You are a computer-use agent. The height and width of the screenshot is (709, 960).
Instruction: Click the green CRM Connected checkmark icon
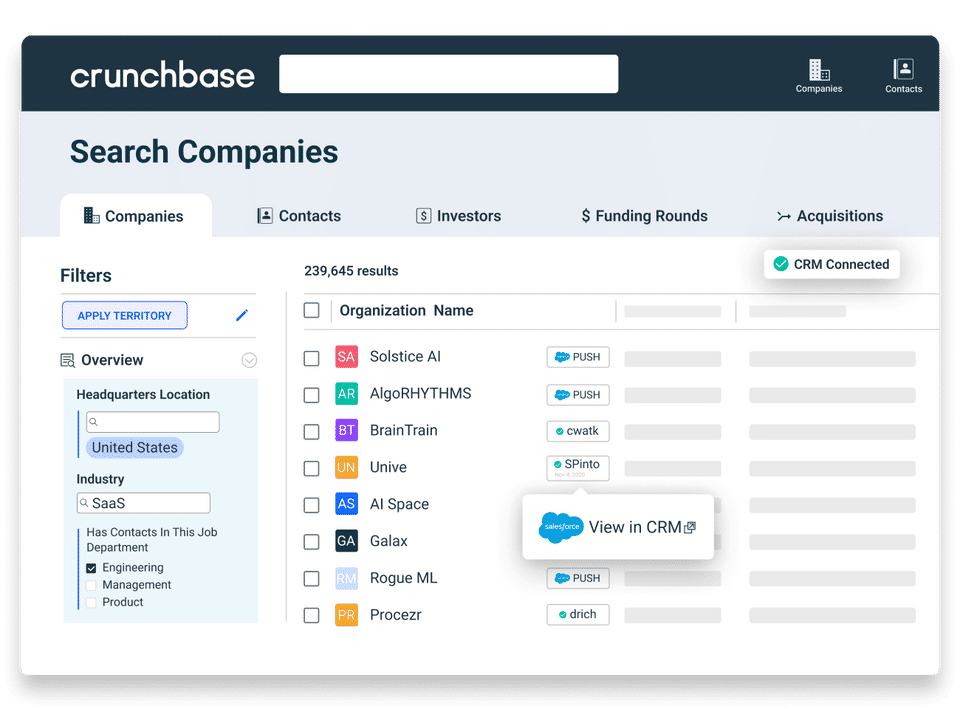781,264
